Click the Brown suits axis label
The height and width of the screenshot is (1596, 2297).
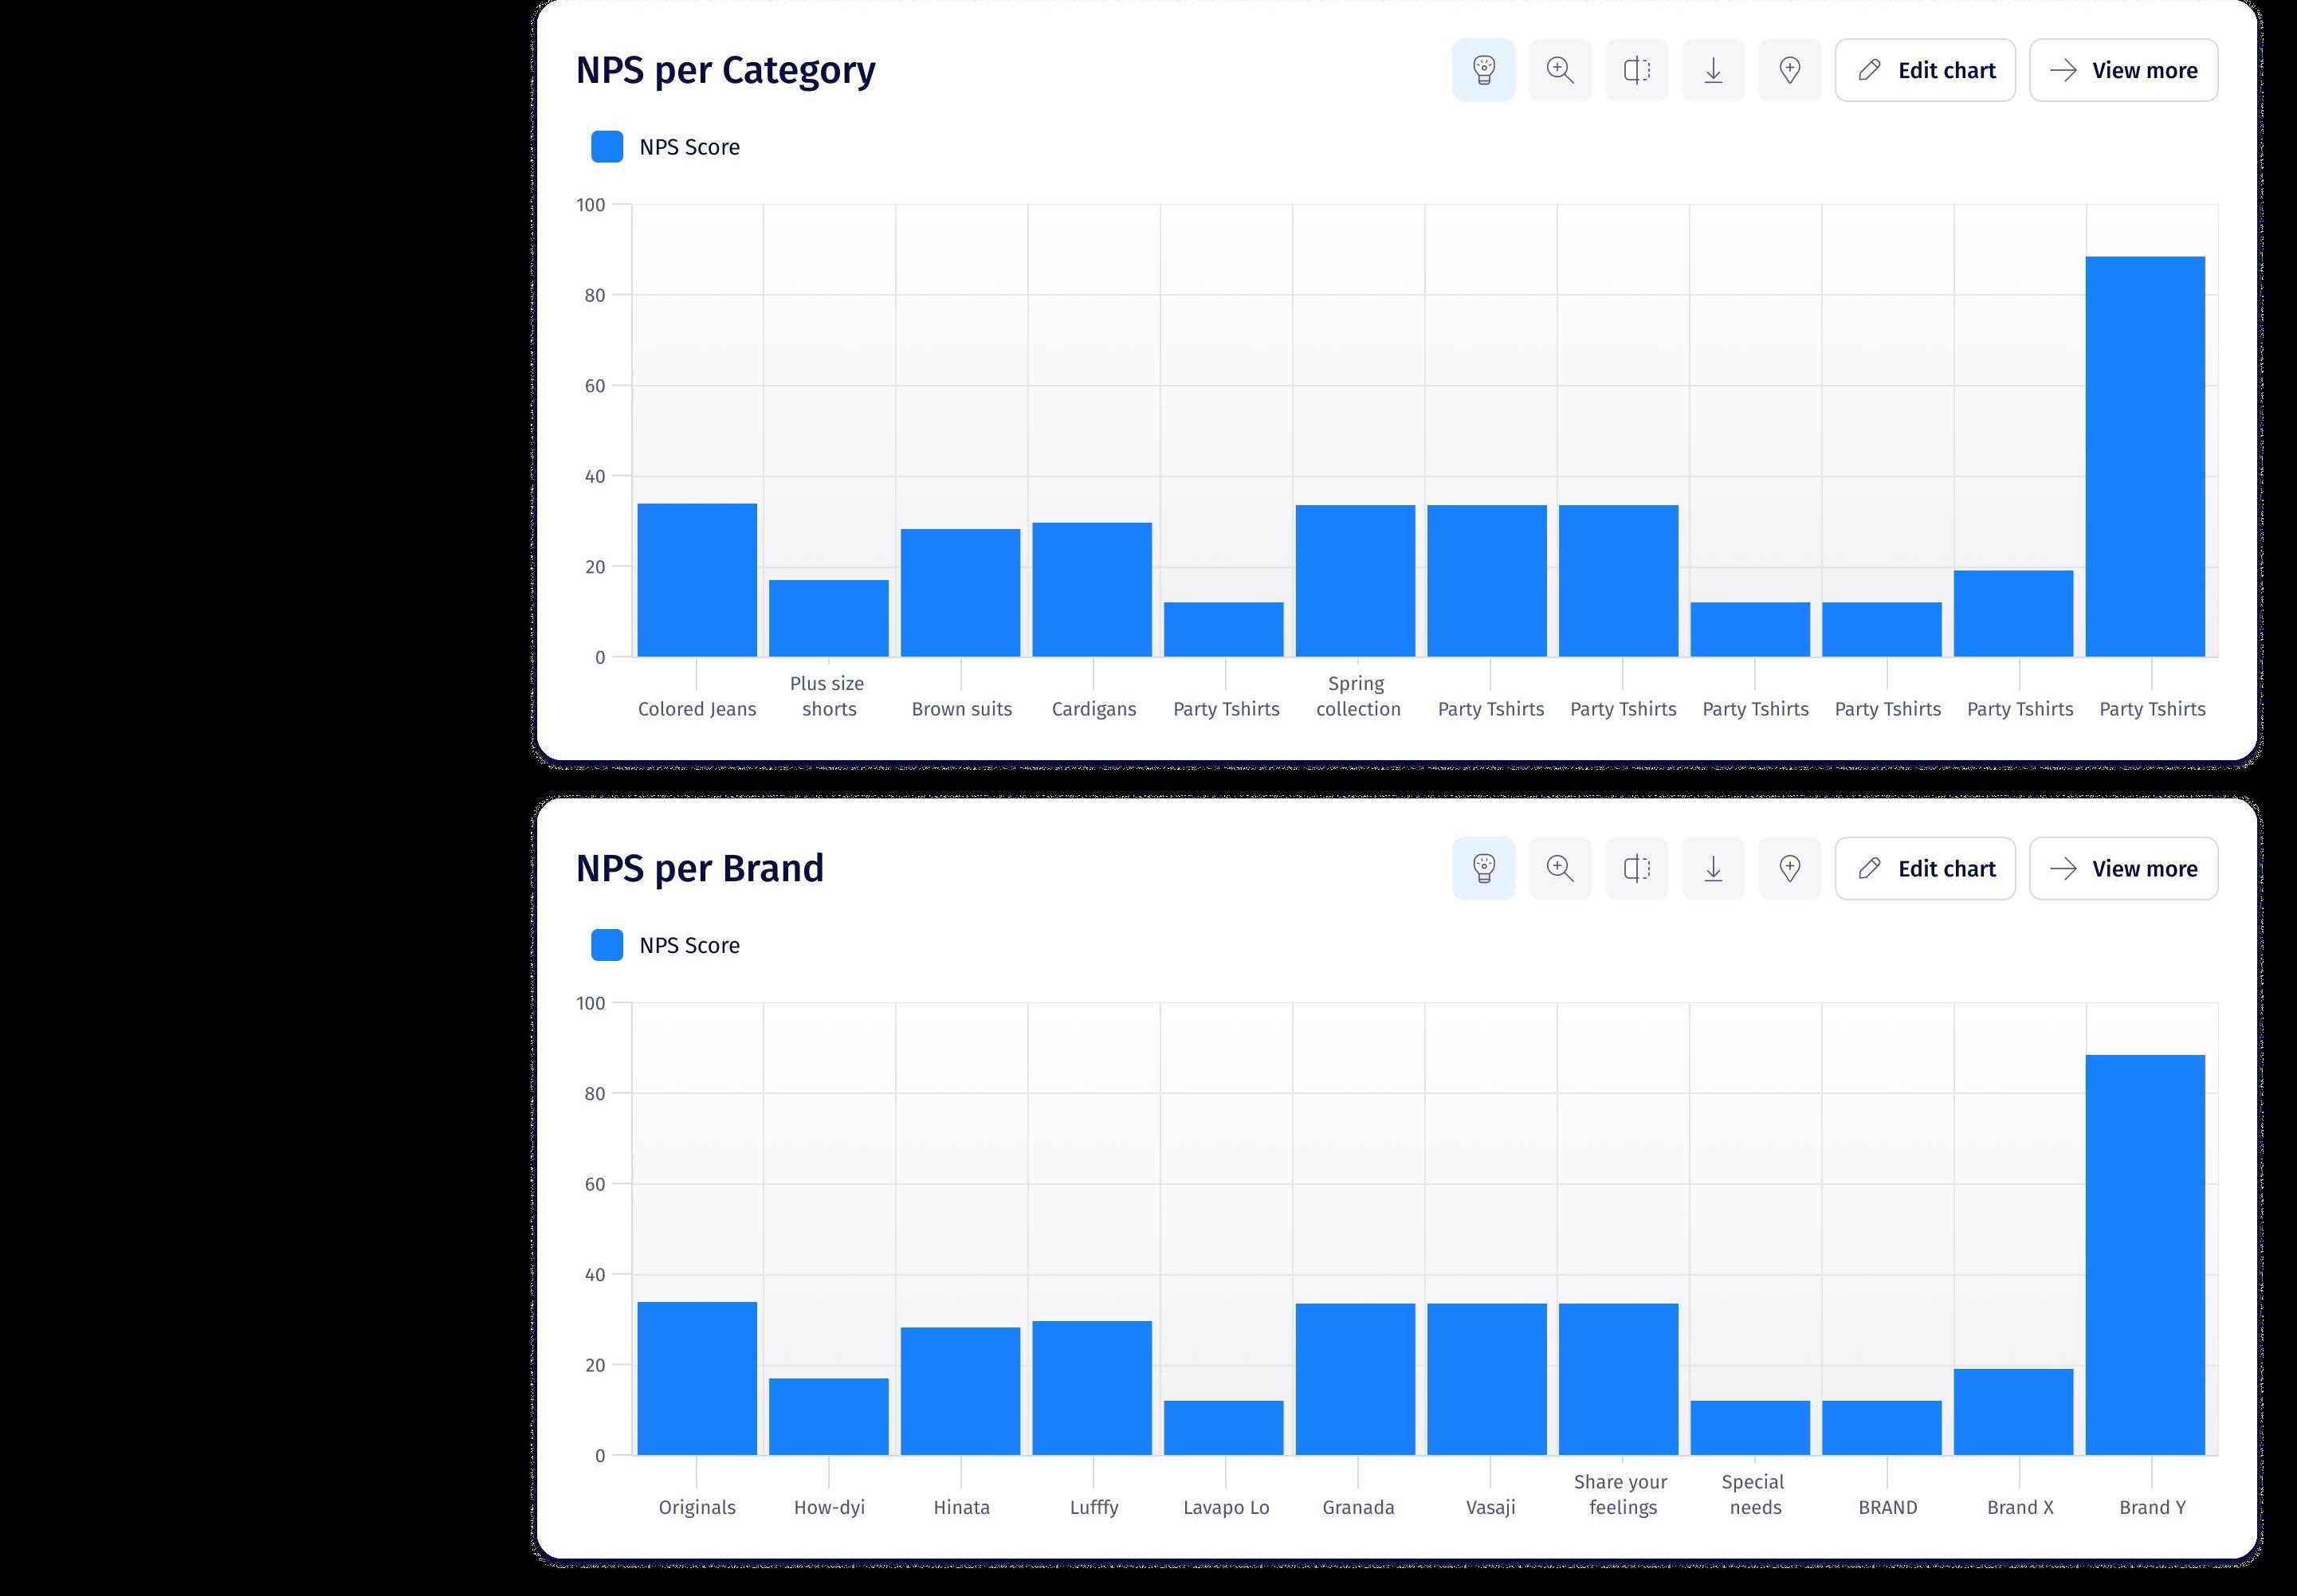point(962,709)
